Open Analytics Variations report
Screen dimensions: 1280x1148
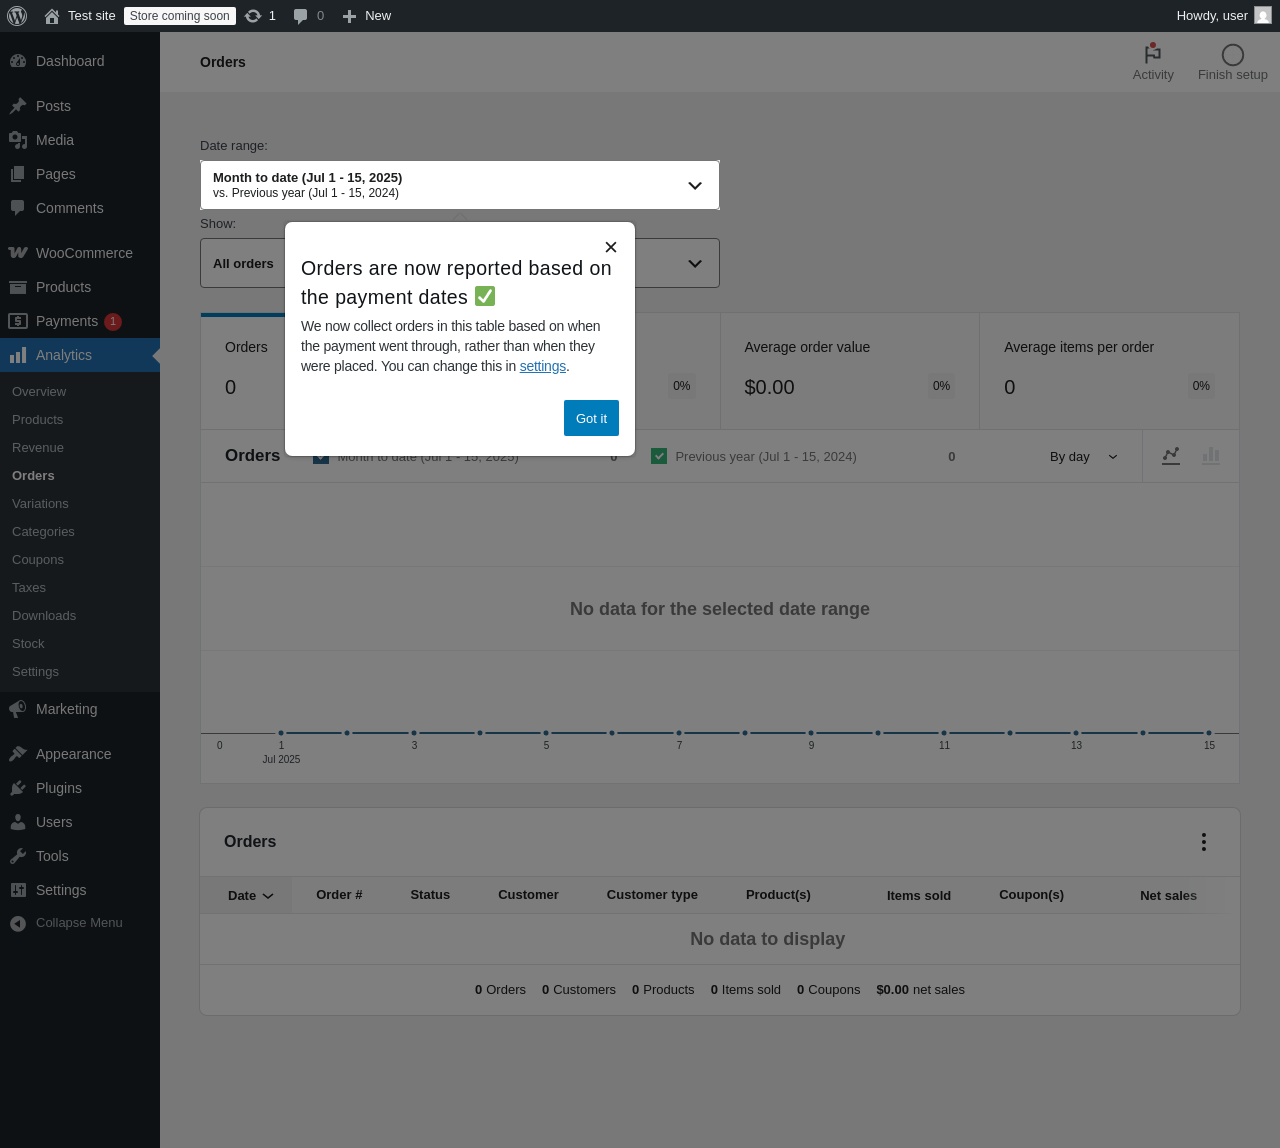click(40, 504)
